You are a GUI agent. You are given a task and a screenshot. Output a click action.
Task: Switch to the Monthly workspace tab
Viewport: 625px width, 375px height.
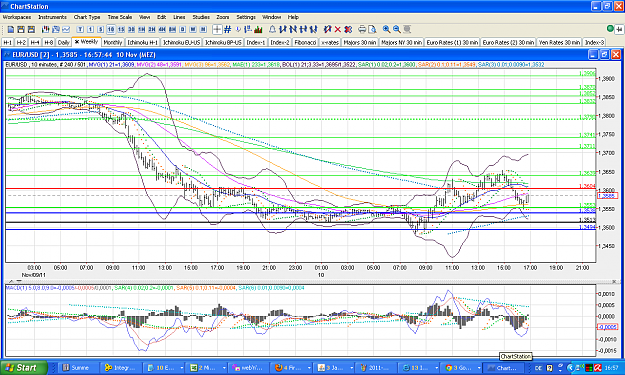pos(113,42)
